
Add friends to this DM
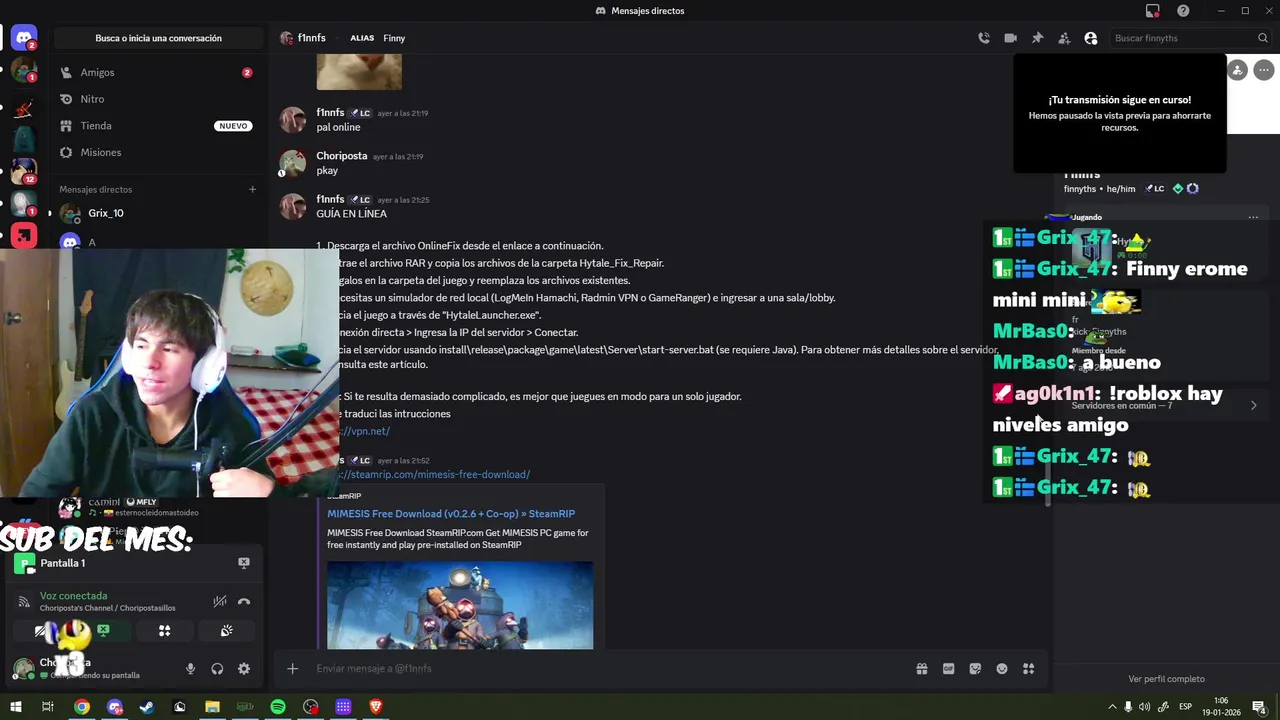pyautogui.click(x=1064, y=38)
